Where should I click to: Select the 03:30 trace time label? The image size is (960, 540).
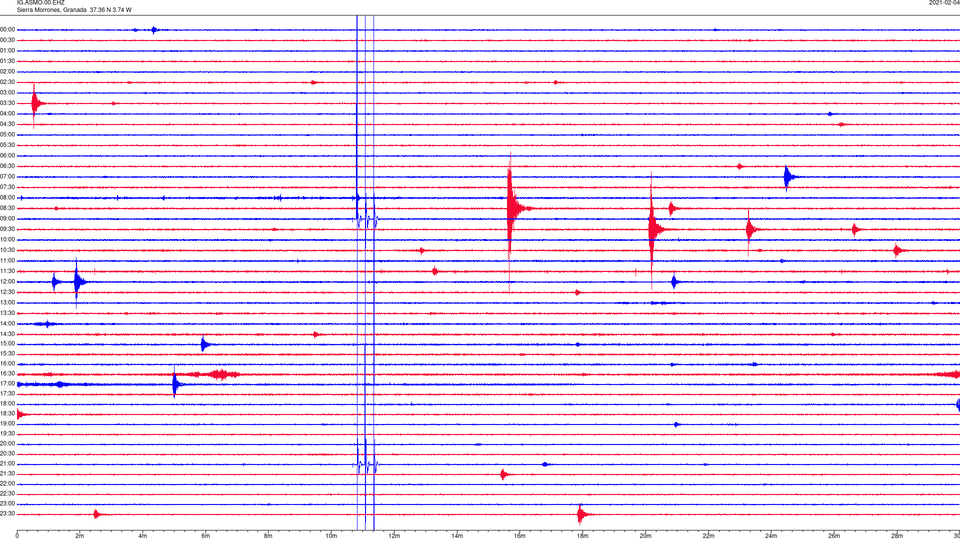7,103
